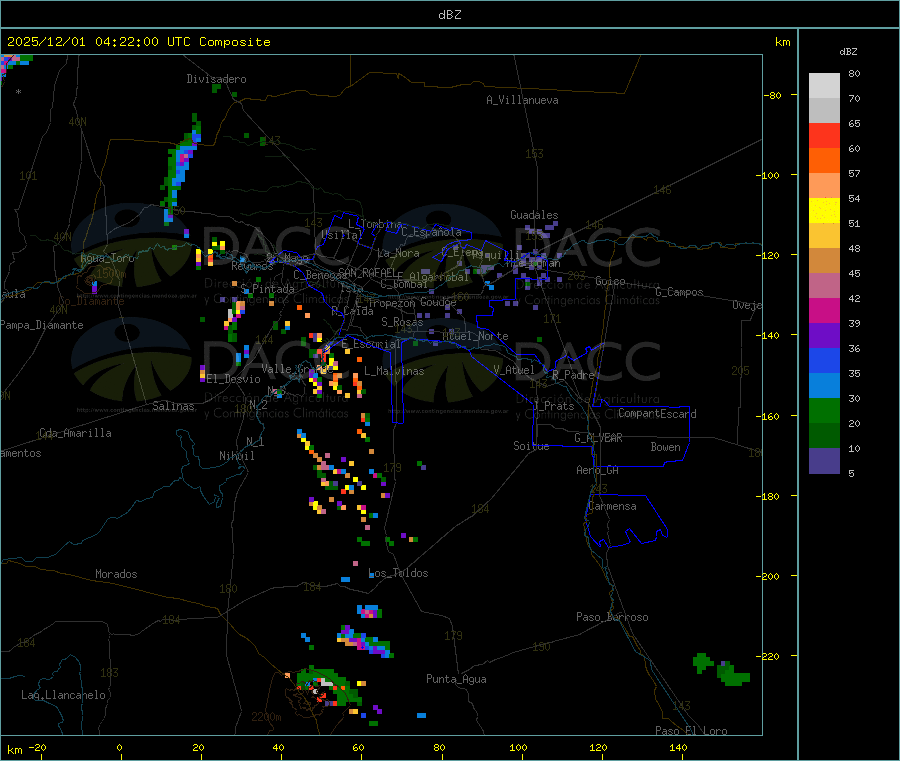
Task: Pick the yellow 51 dBZ legend swatch
Action: tap(824, 211)
